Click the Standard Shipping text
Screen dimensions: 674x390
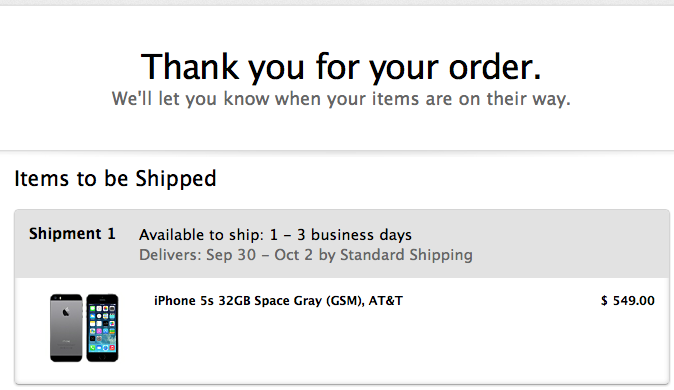click(x=406, y=255)
